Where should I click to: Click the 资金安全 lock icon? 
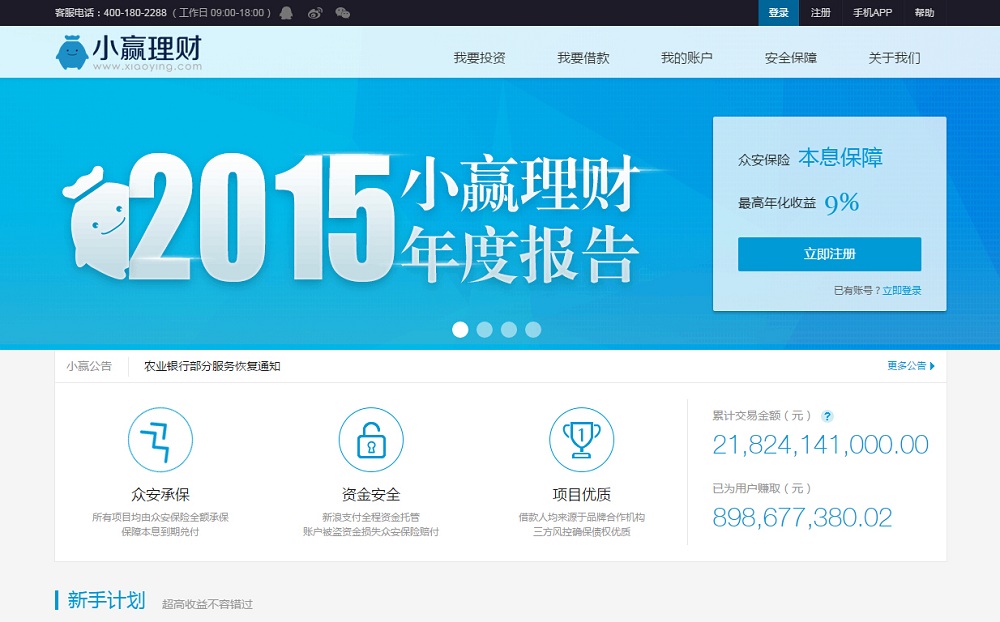point(371,440)
